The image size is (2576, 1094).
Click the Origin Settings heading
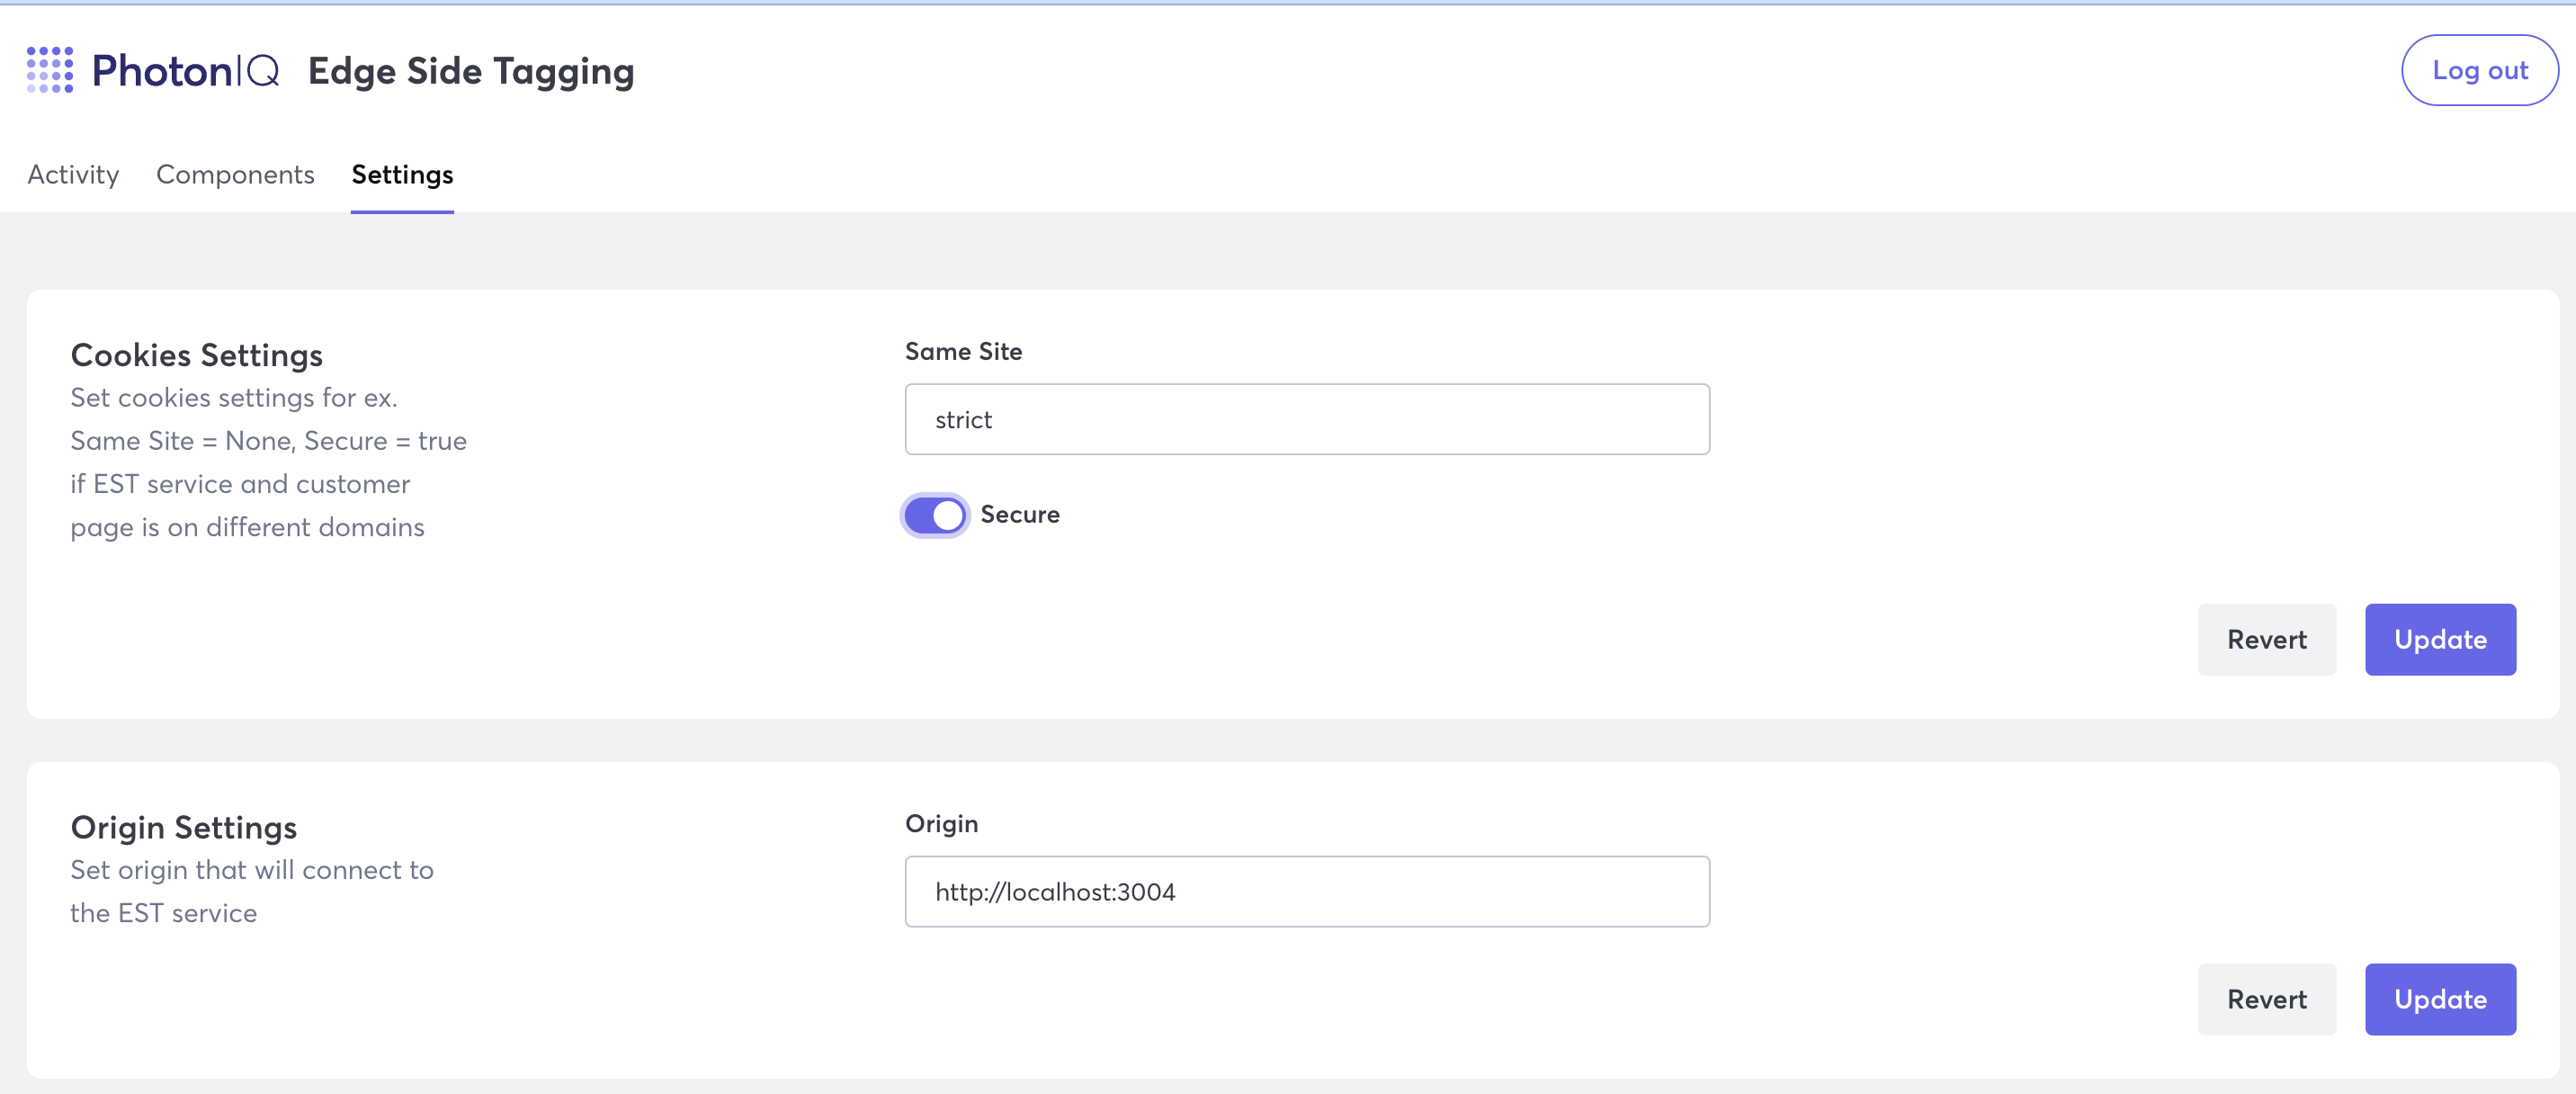point(184,827)
